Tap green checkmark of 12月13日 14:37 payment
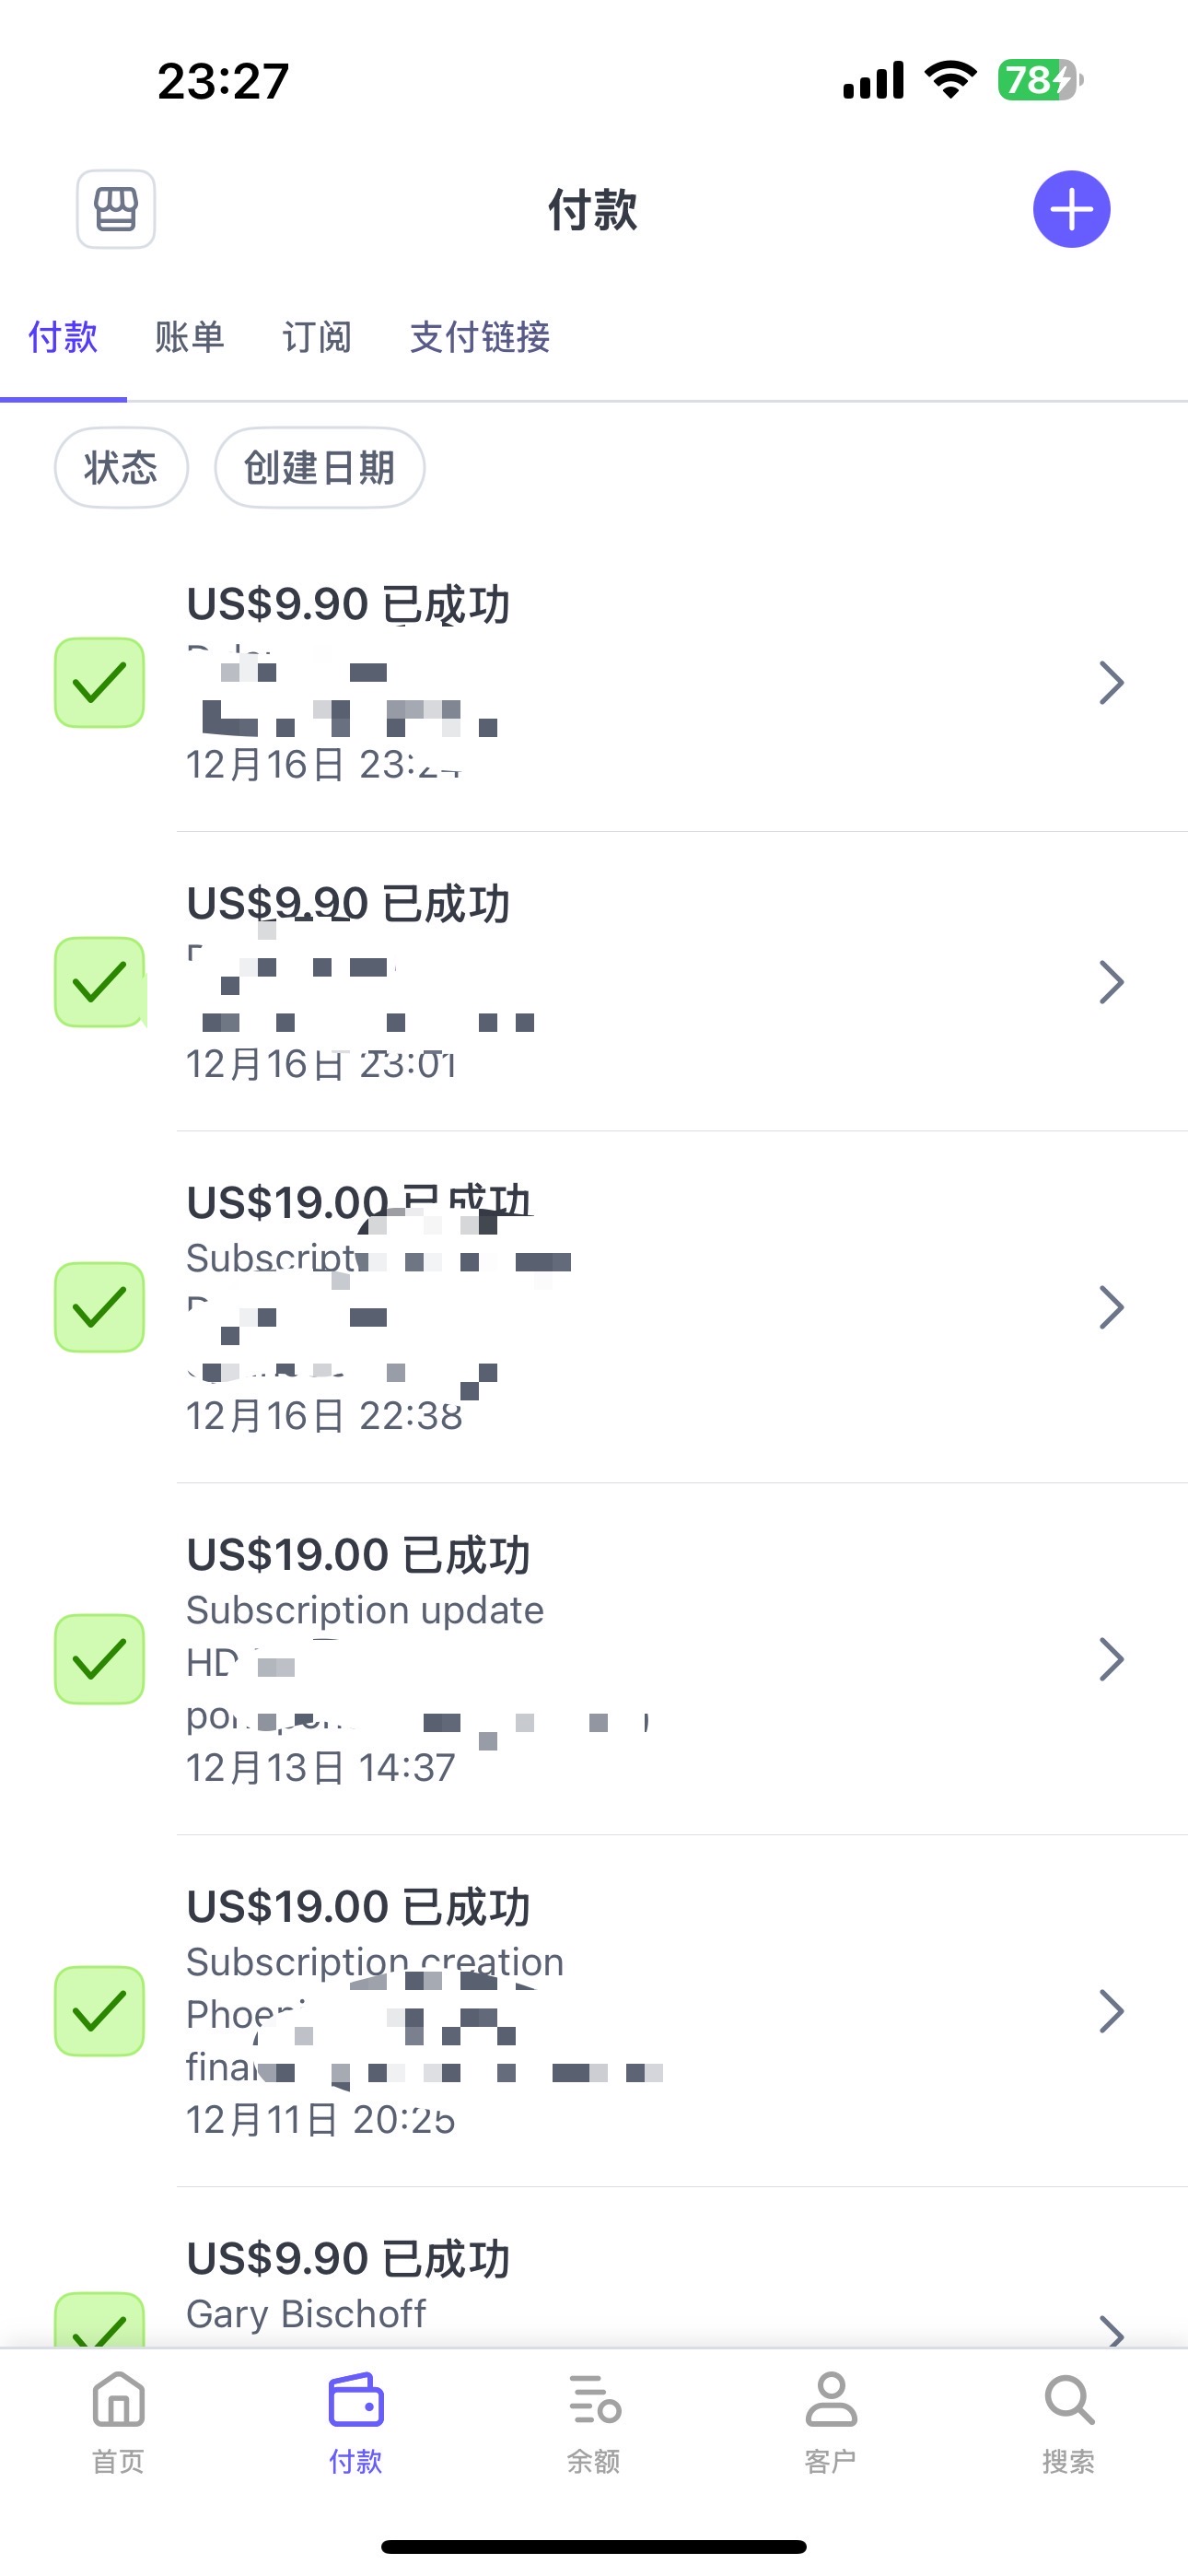This screenshot has height=2576, width=1188. click(99, 1659)
